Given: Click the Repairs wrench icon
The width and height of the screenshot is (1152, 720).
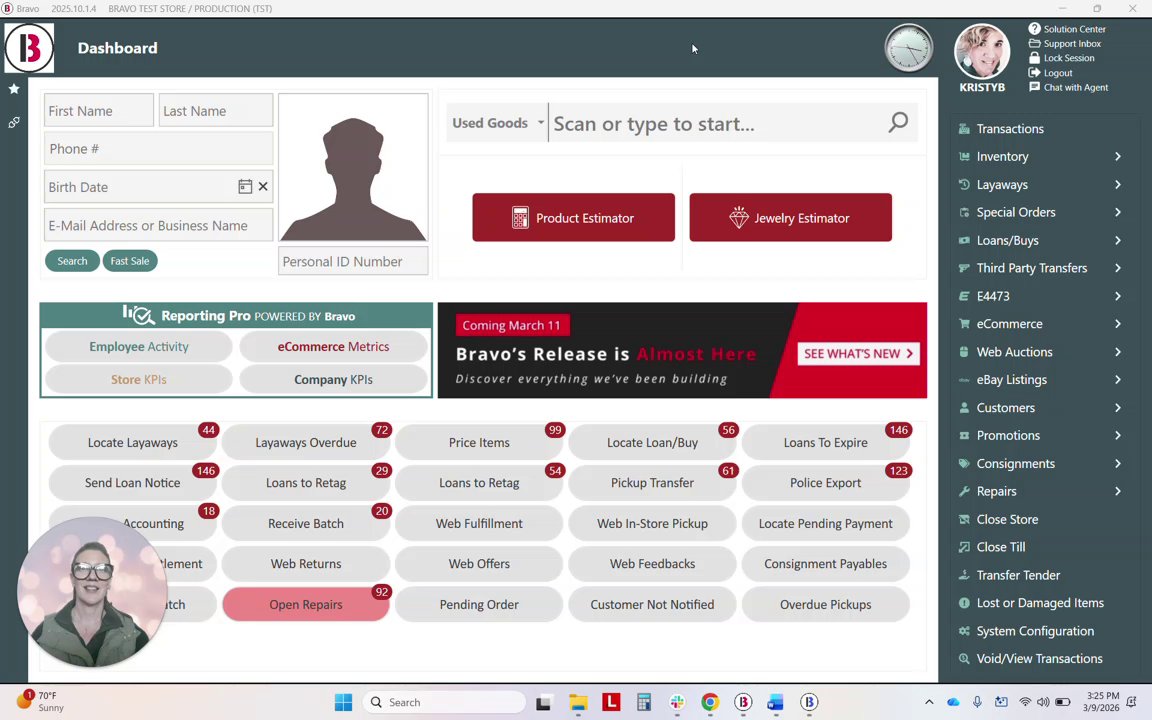Looking at the screenshot, I should point(964,492).
